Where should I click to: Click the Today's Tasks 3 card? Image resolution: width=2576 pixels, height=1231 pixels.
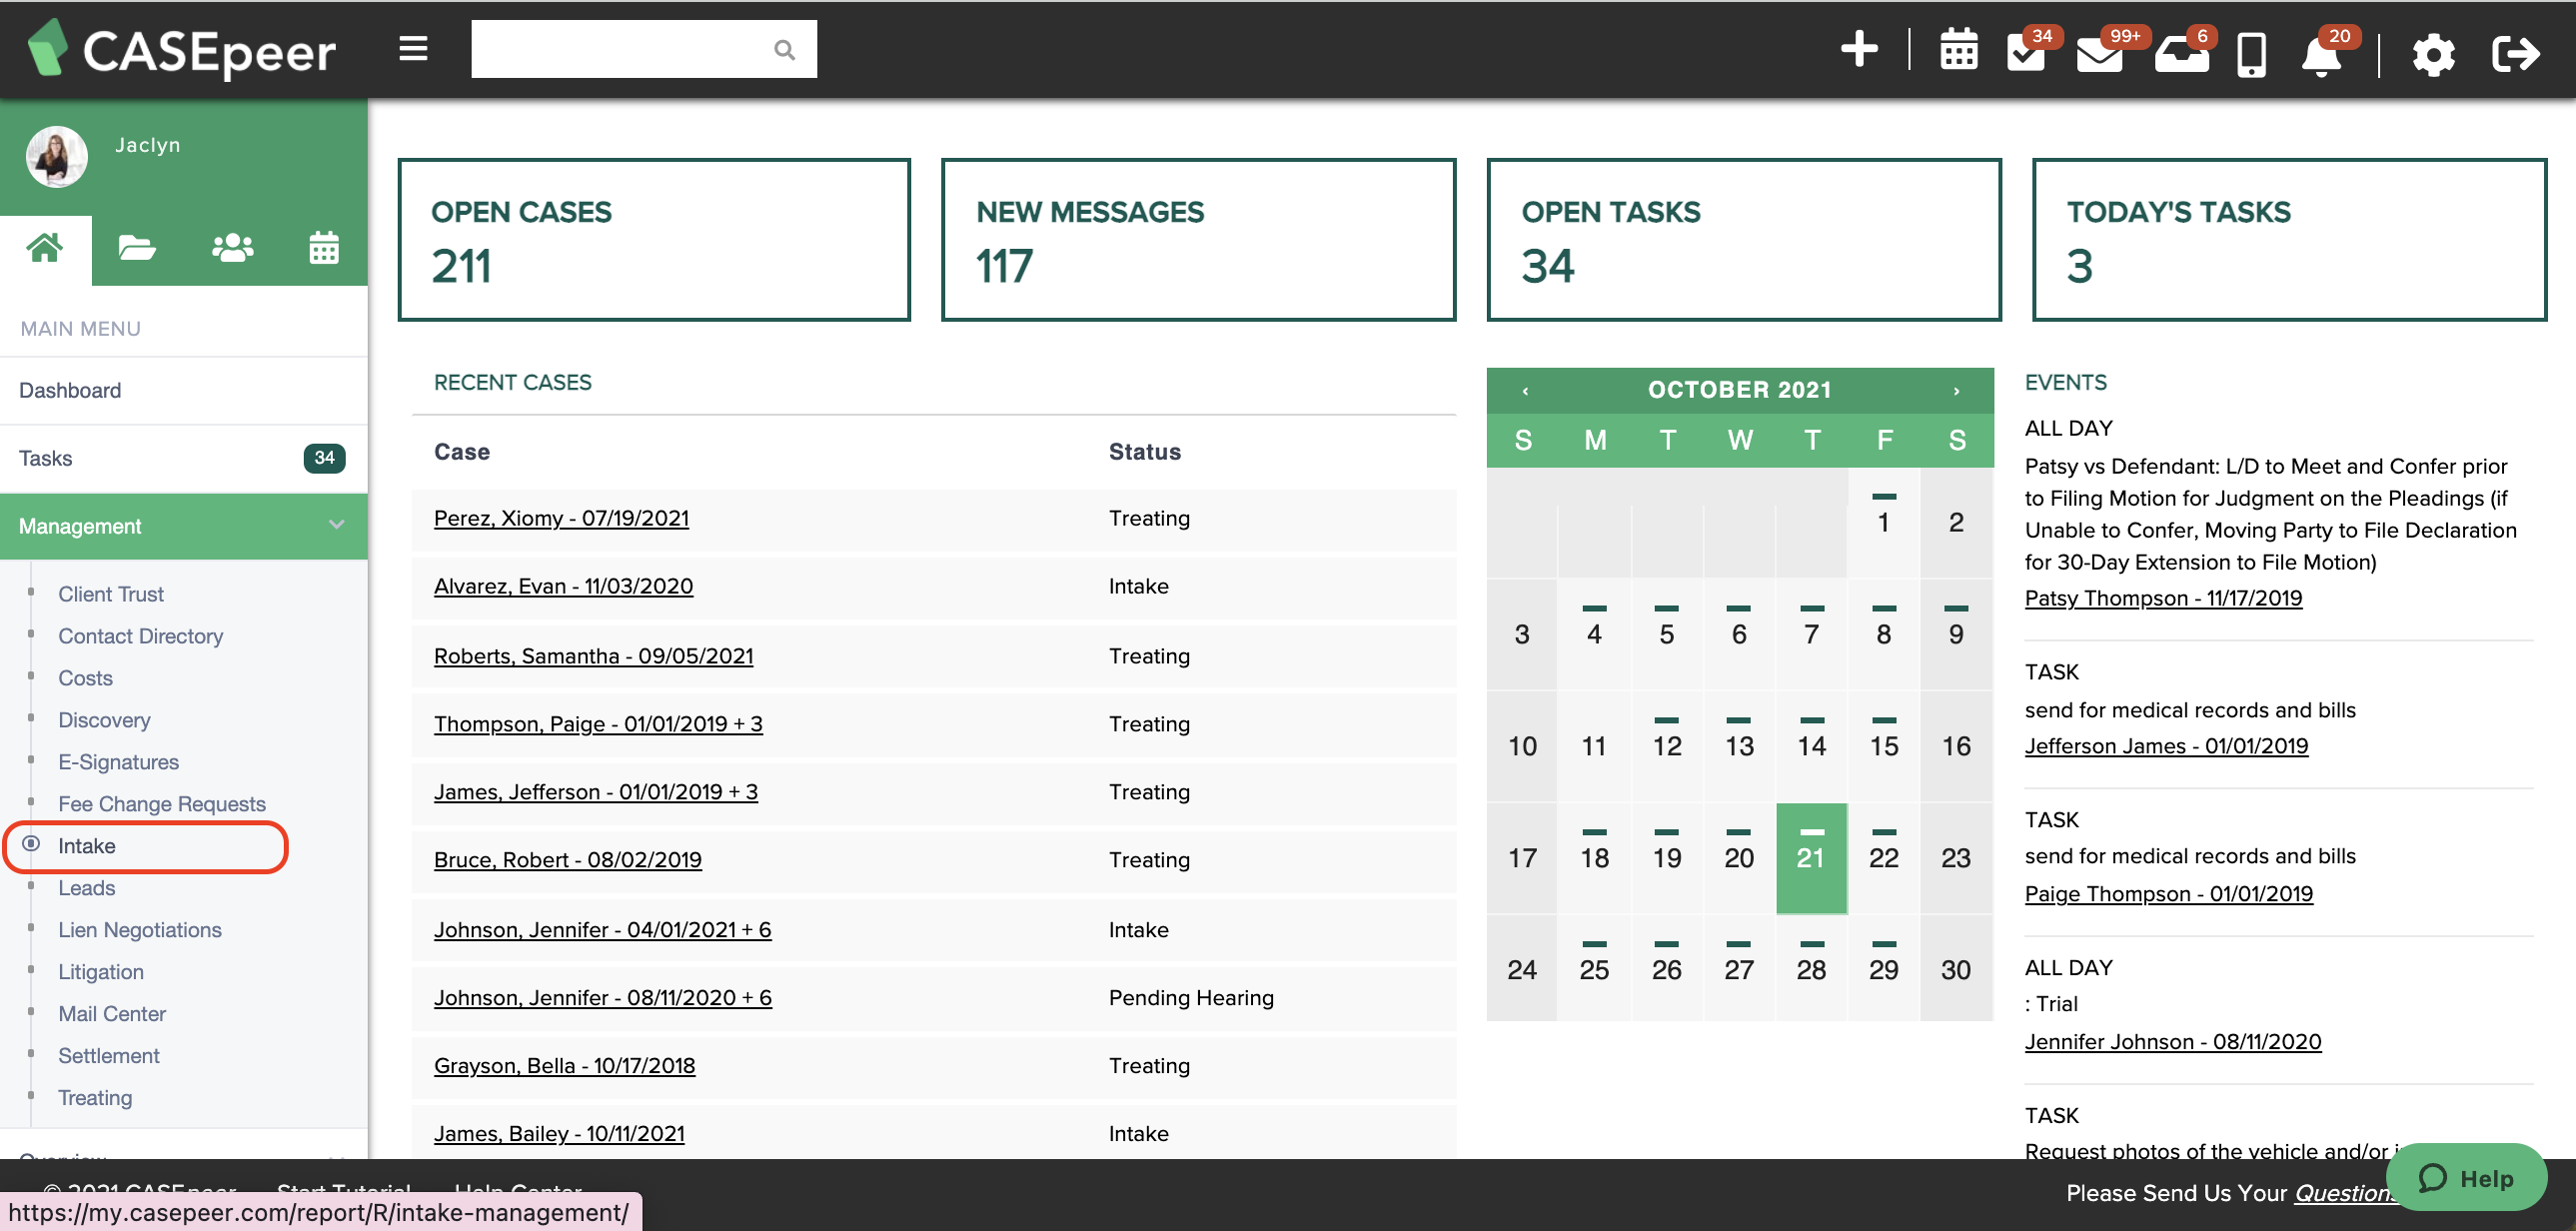(x=2288, y=240)
